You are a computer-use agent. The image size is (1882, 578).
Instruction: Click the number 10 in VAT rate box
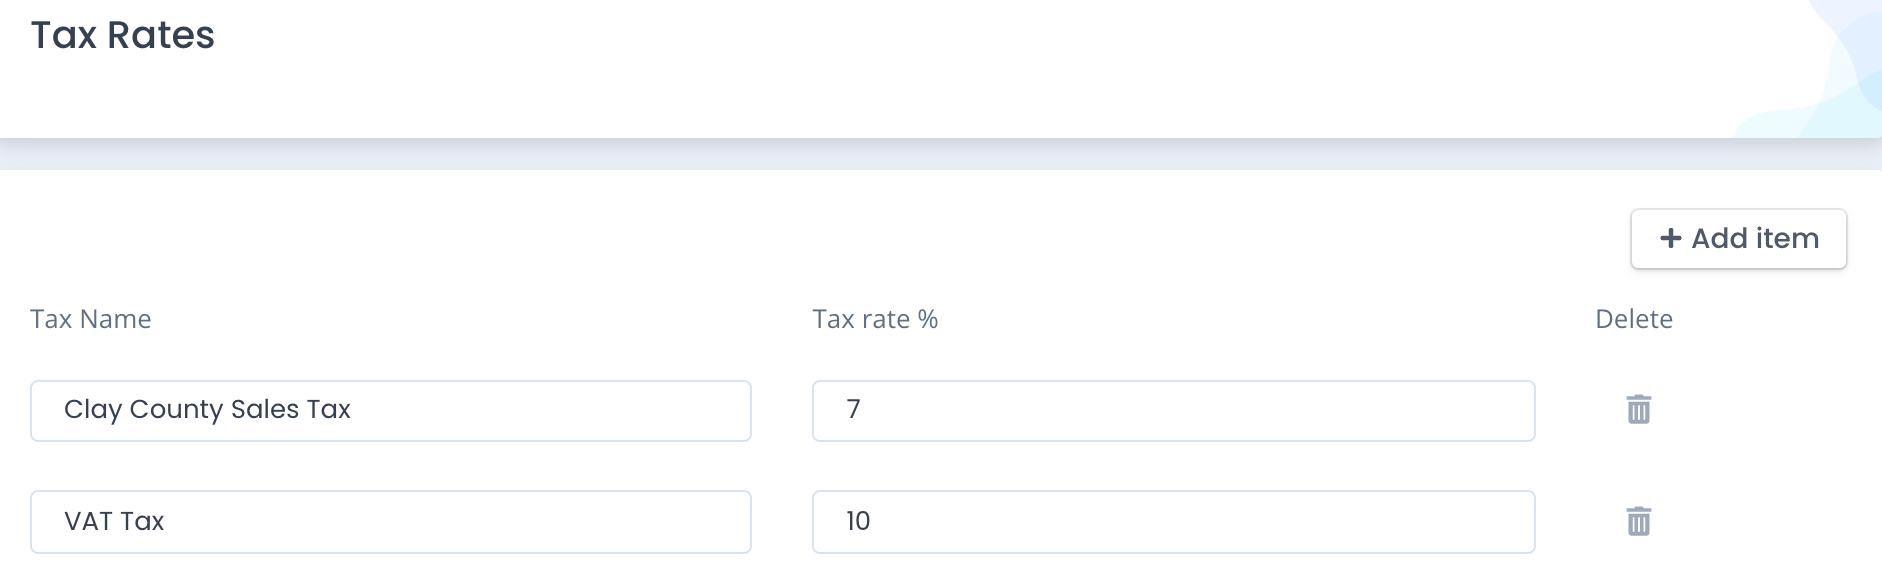tap(858, 521)
